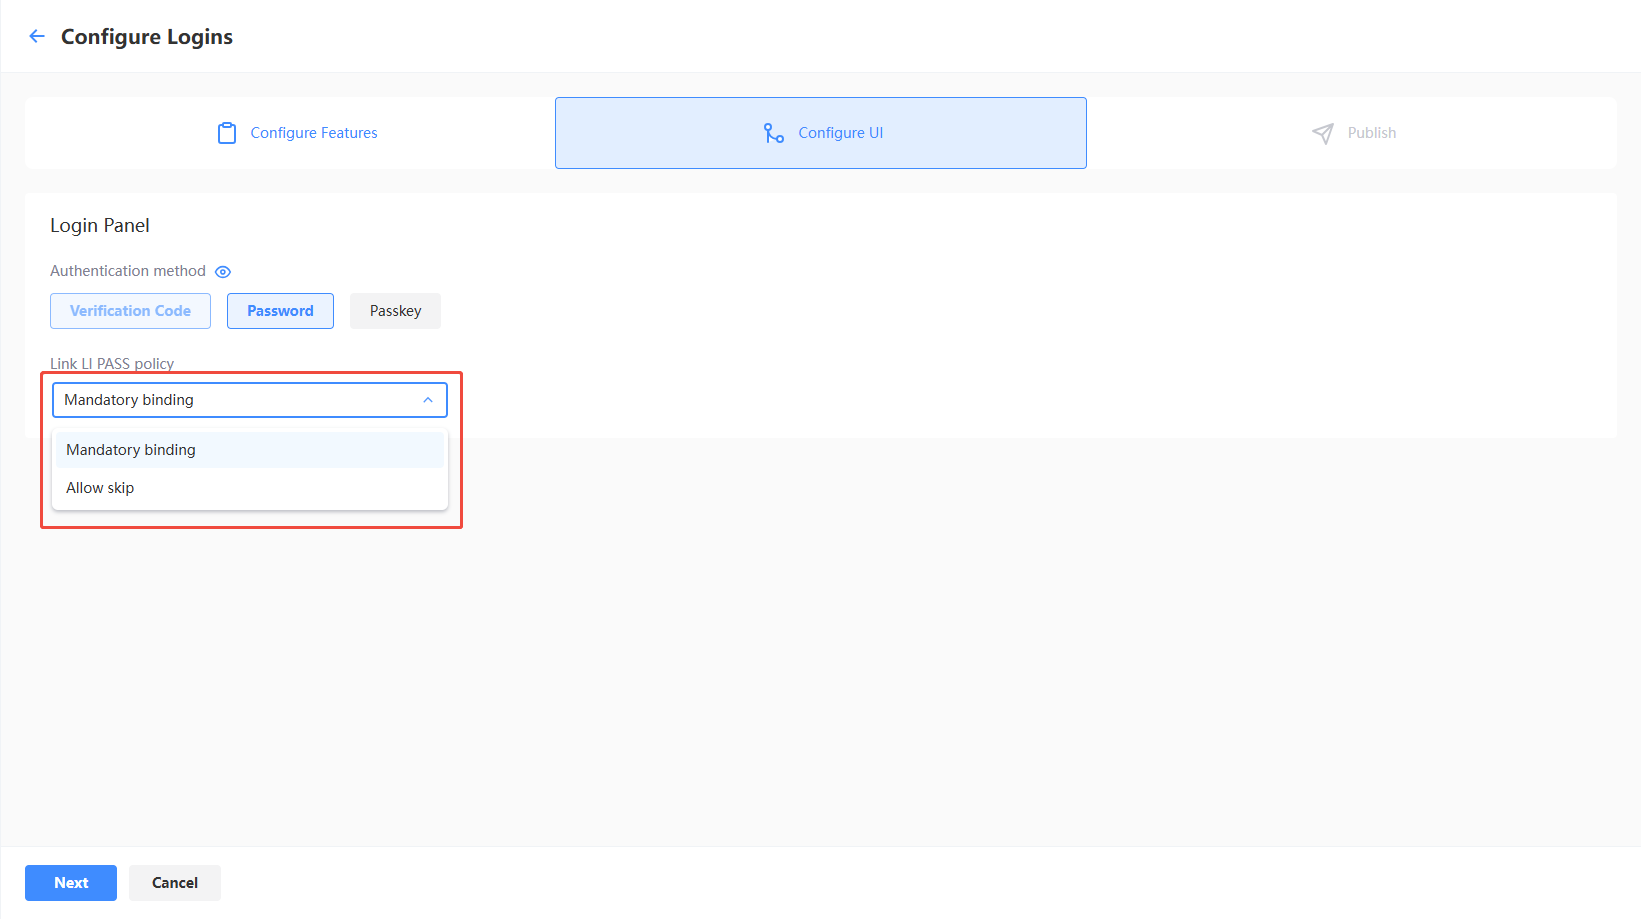This screenshot has height=919, width=1641.
Task: Click the Mandatory binding select field
Action: click(x=250, y=400)
